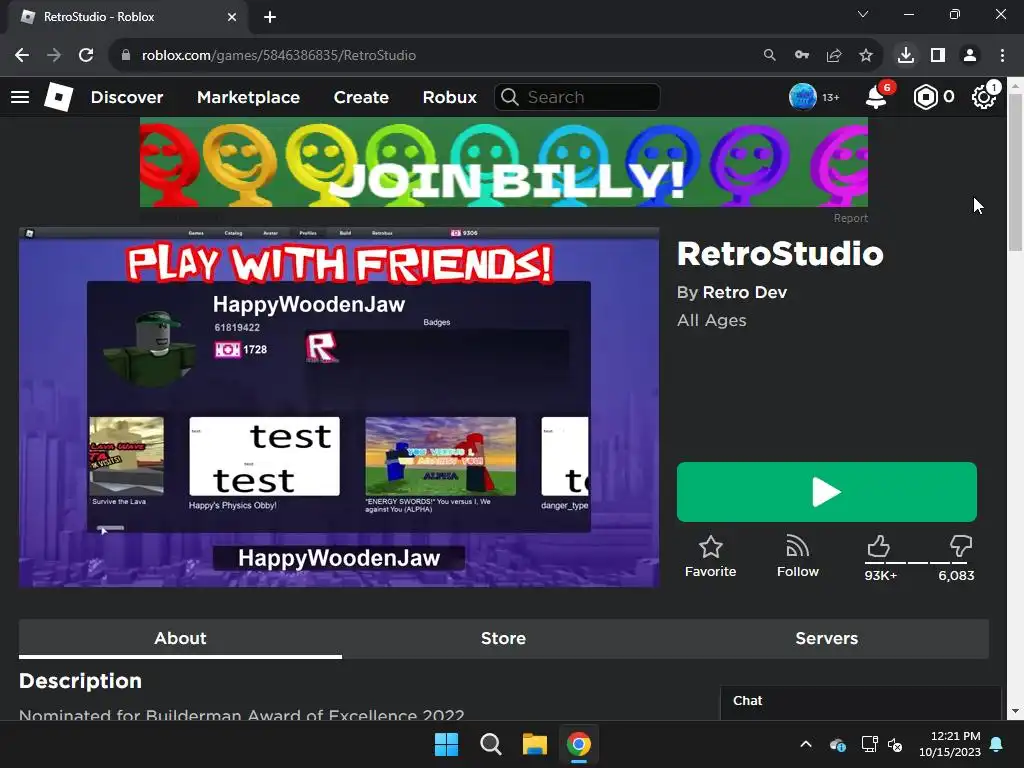Reload the current page
Screen dimensions: 1024x768
[86, 56]
